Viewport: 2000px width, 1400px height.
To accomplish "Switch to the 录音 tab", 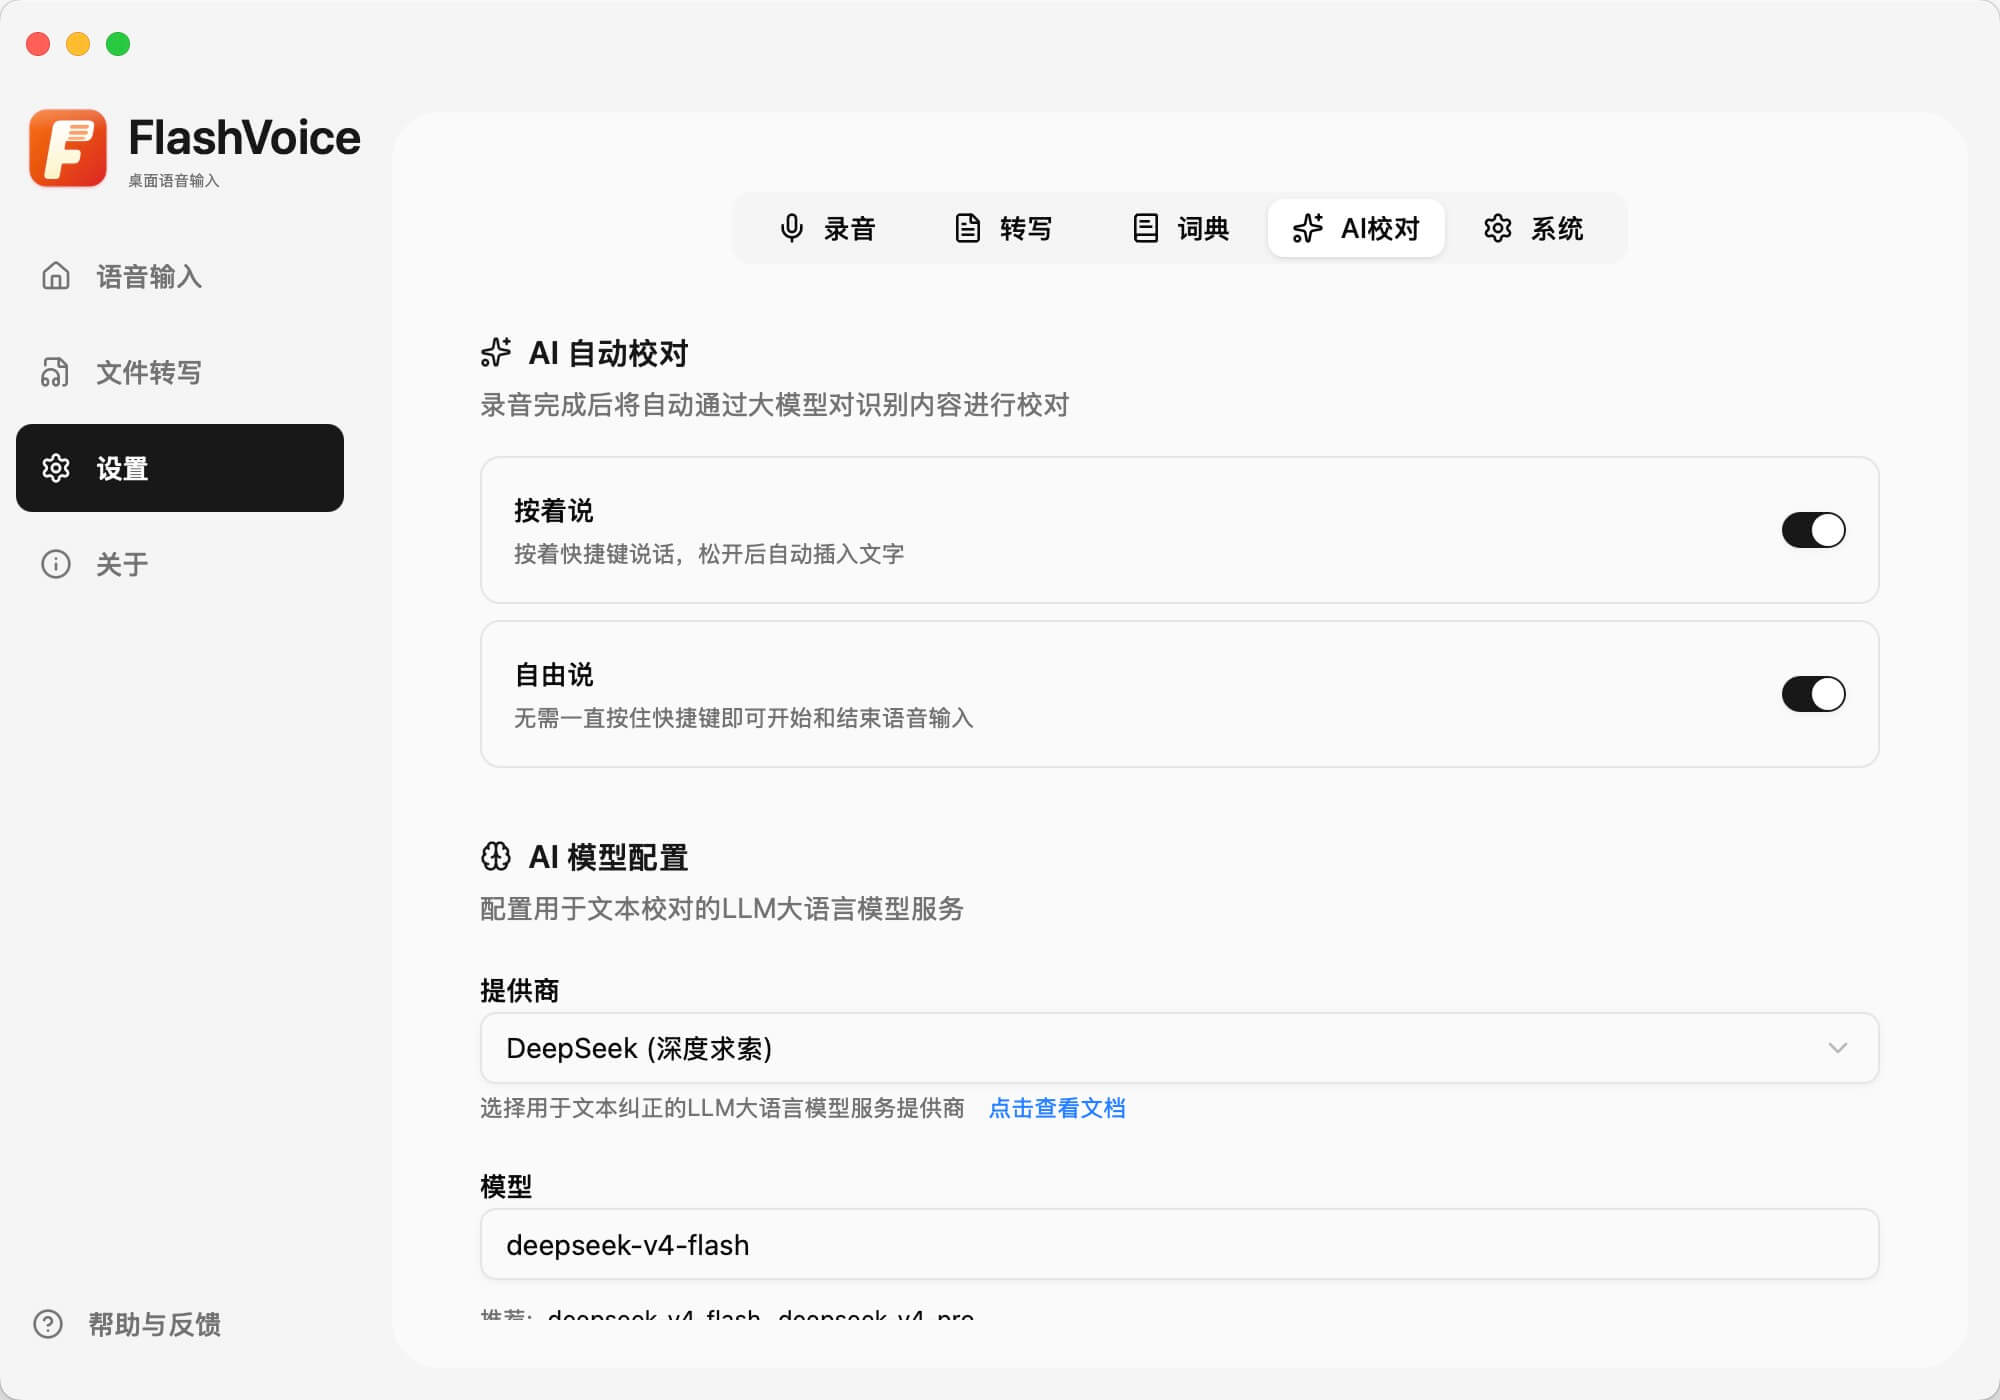I will (x=827, y=228).
